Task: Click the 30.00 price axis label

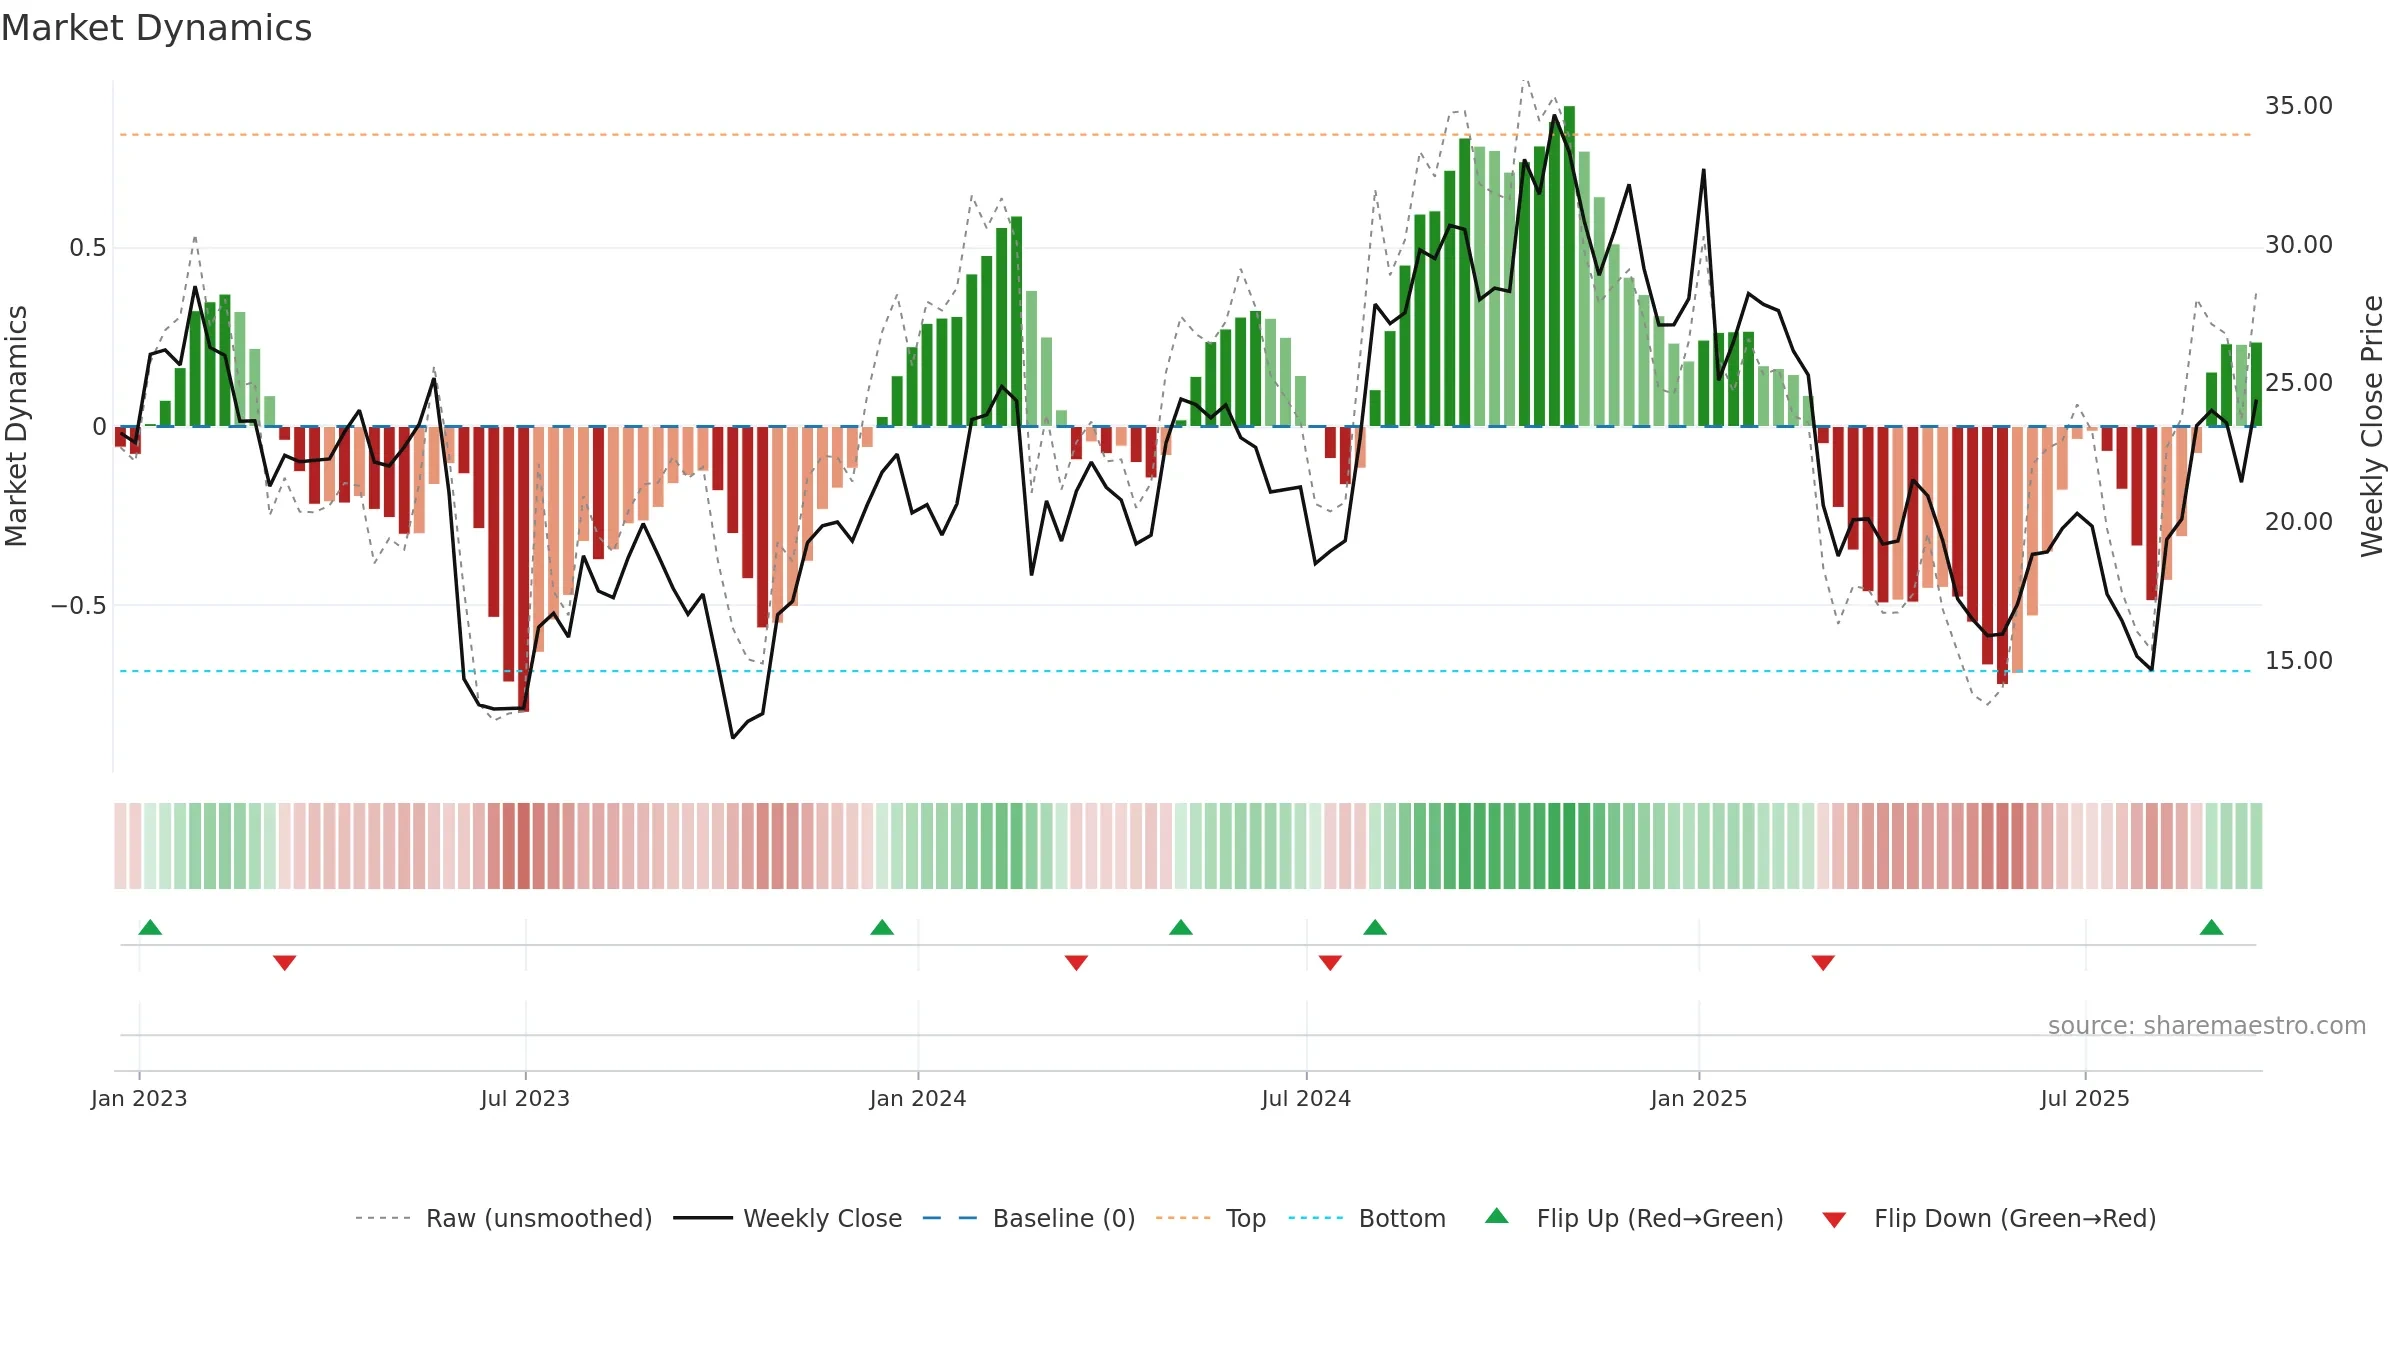Action: tap(2299, 245)
